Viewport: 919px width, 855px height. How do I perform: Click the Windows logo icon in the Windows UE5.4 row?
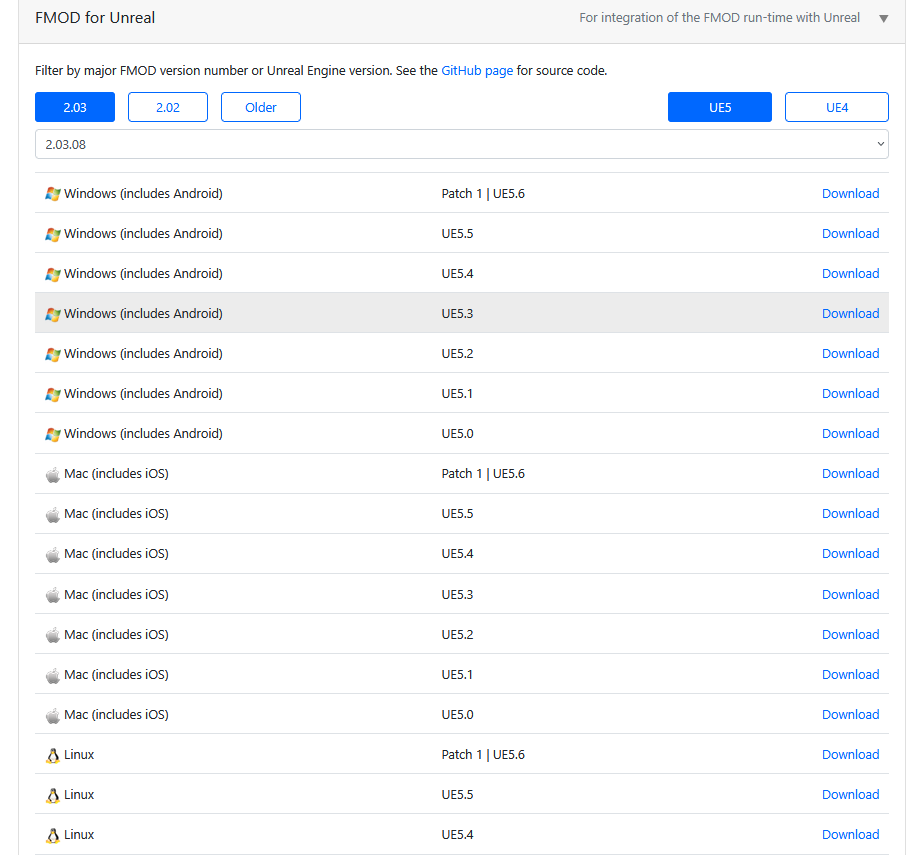[53, 274]
